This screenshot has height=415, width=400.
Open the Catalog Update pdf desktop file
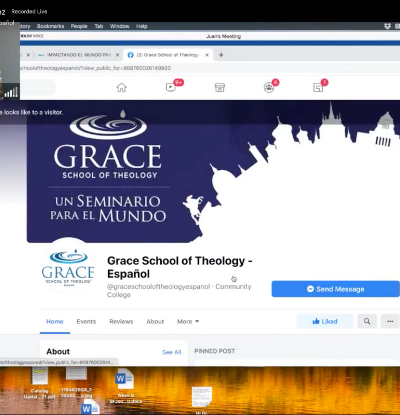point(40,383)
